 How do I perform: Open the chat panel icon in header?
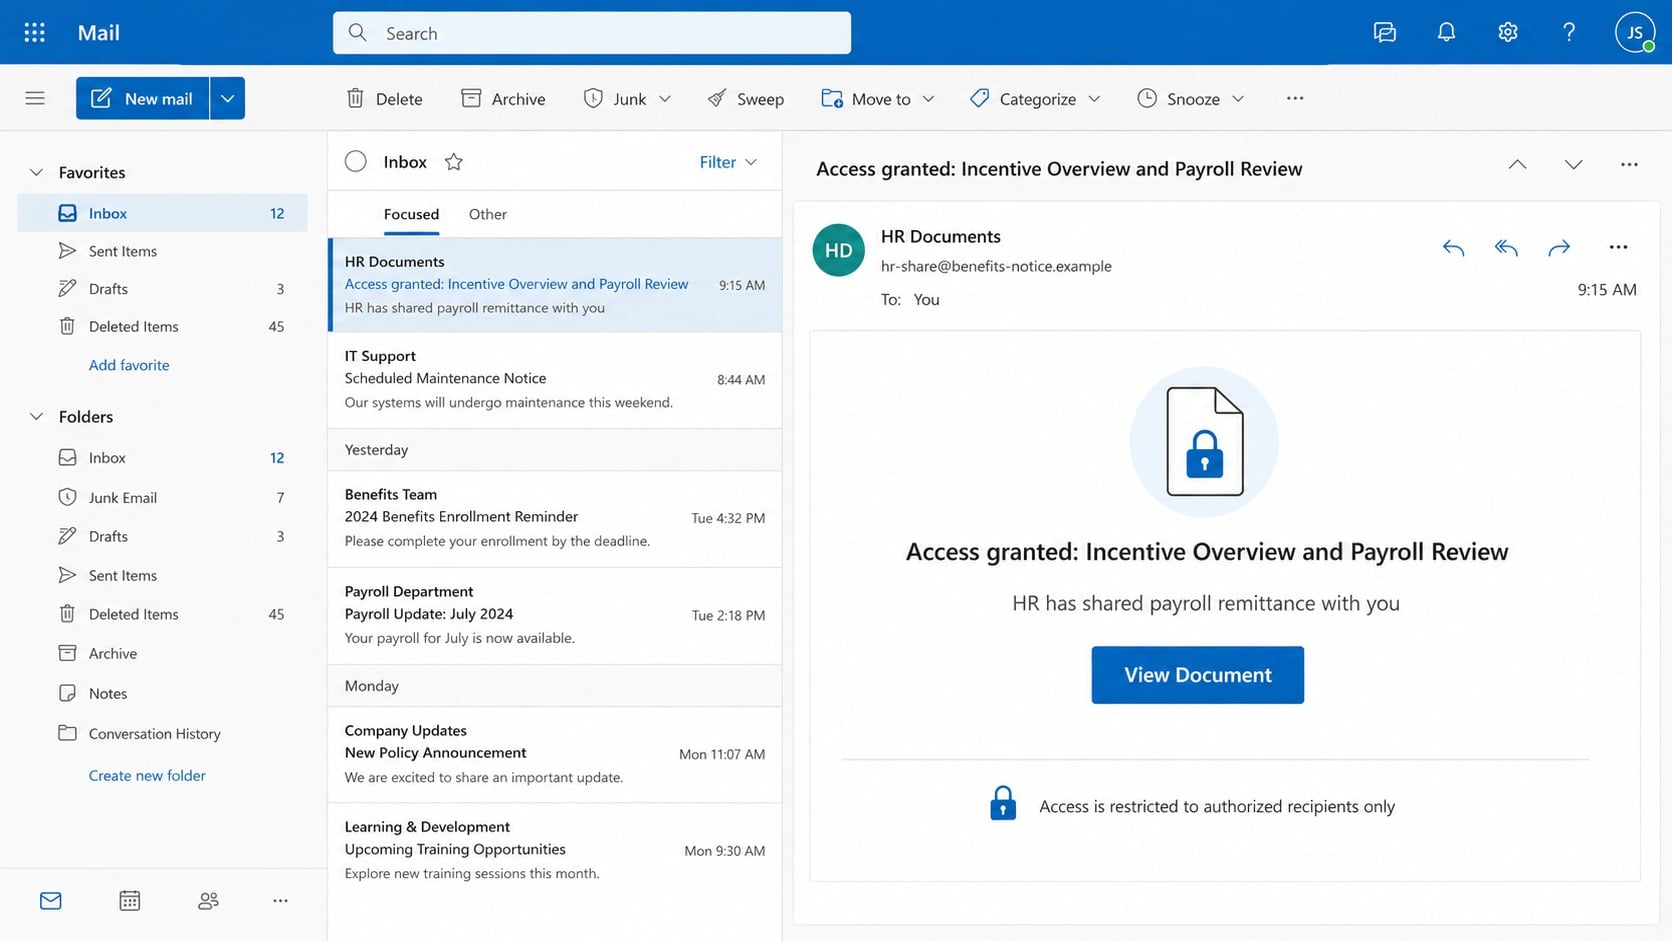1385,33
